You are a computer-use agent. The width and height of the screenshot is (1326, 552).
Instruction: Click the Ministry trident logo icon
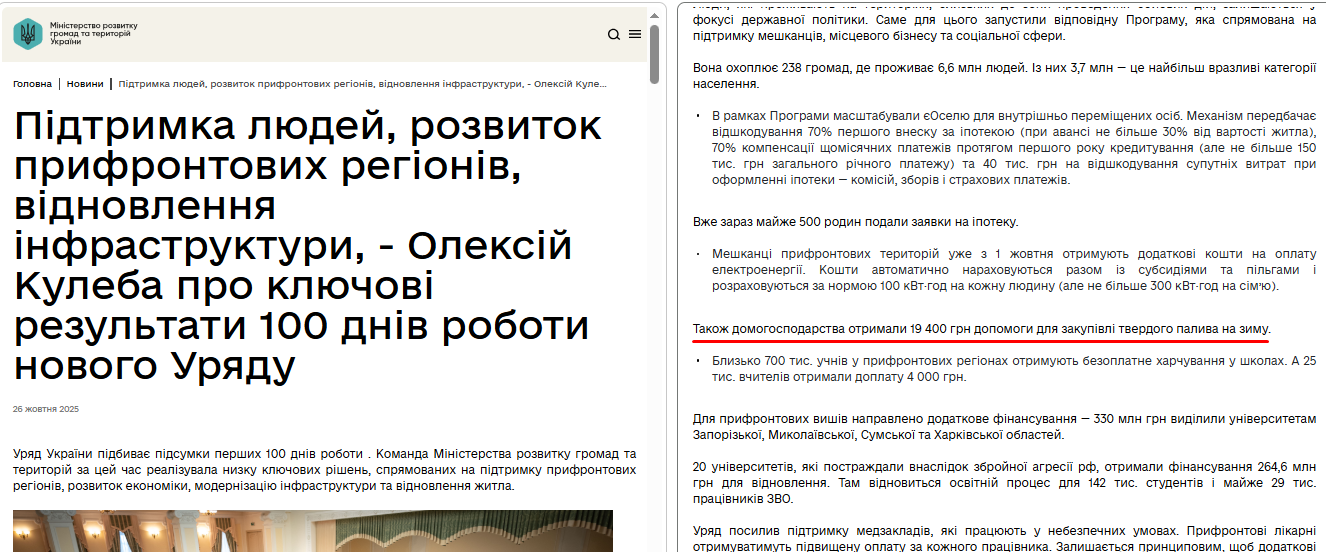point(28,34)
